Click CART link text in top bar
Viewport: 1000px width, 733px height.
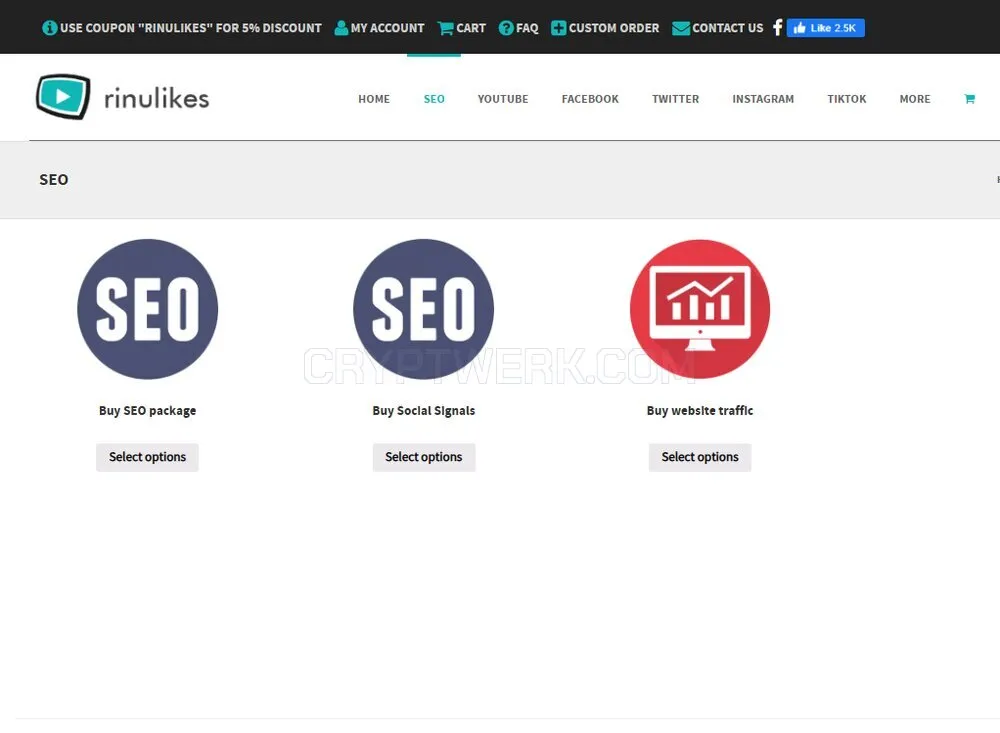(x=471, y=28)
